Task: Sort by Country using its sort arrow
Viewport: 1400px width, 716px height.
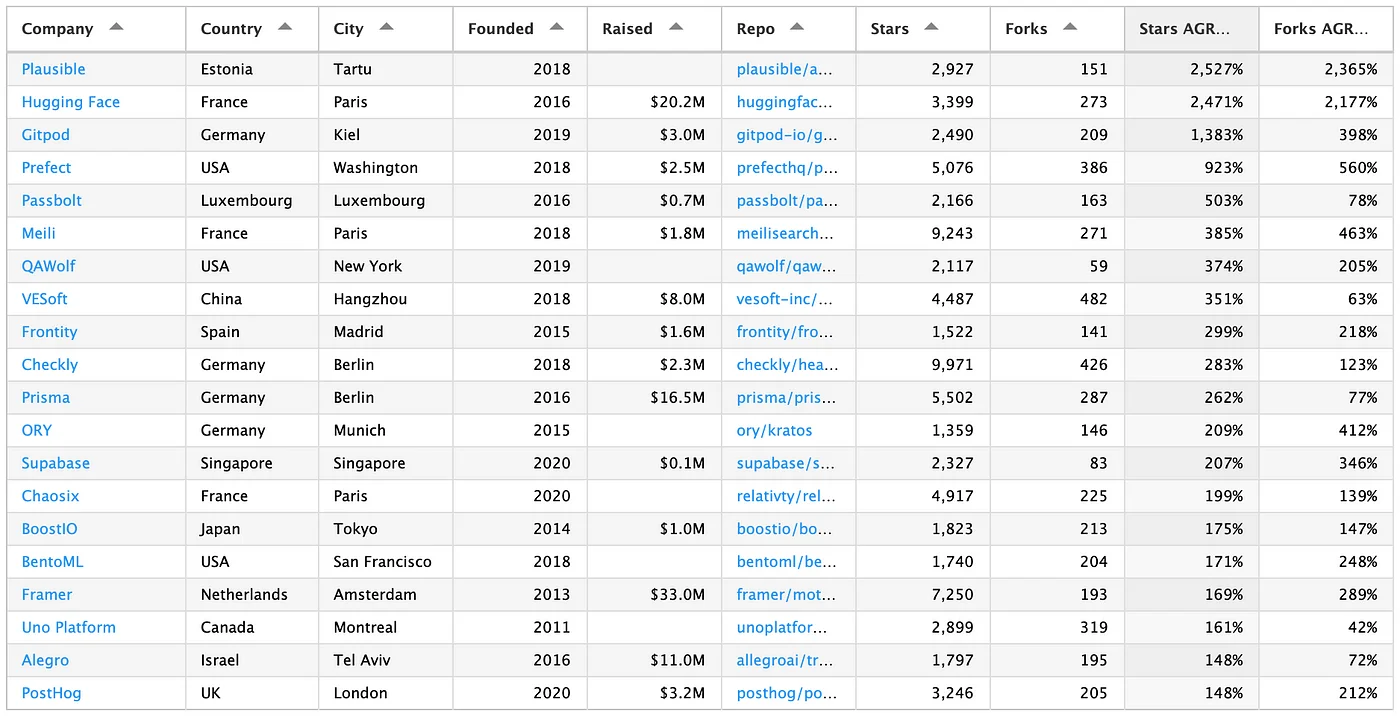Action: [x=283, y=28]
